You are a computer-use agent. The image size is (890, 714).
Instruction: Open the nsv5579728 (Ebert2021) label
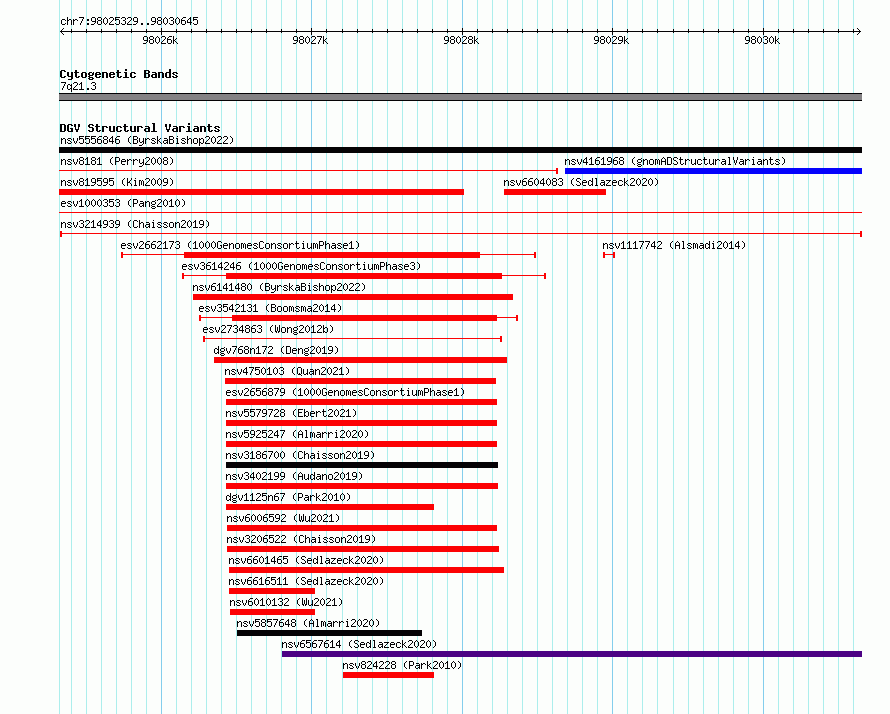291,413
